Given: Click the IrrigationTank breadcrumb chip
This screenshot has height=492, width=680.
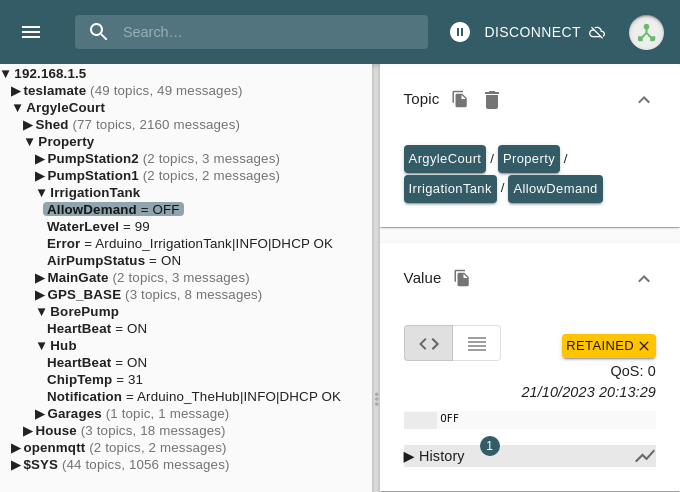Looking at the screenshot, I should [x=450, y=189].
